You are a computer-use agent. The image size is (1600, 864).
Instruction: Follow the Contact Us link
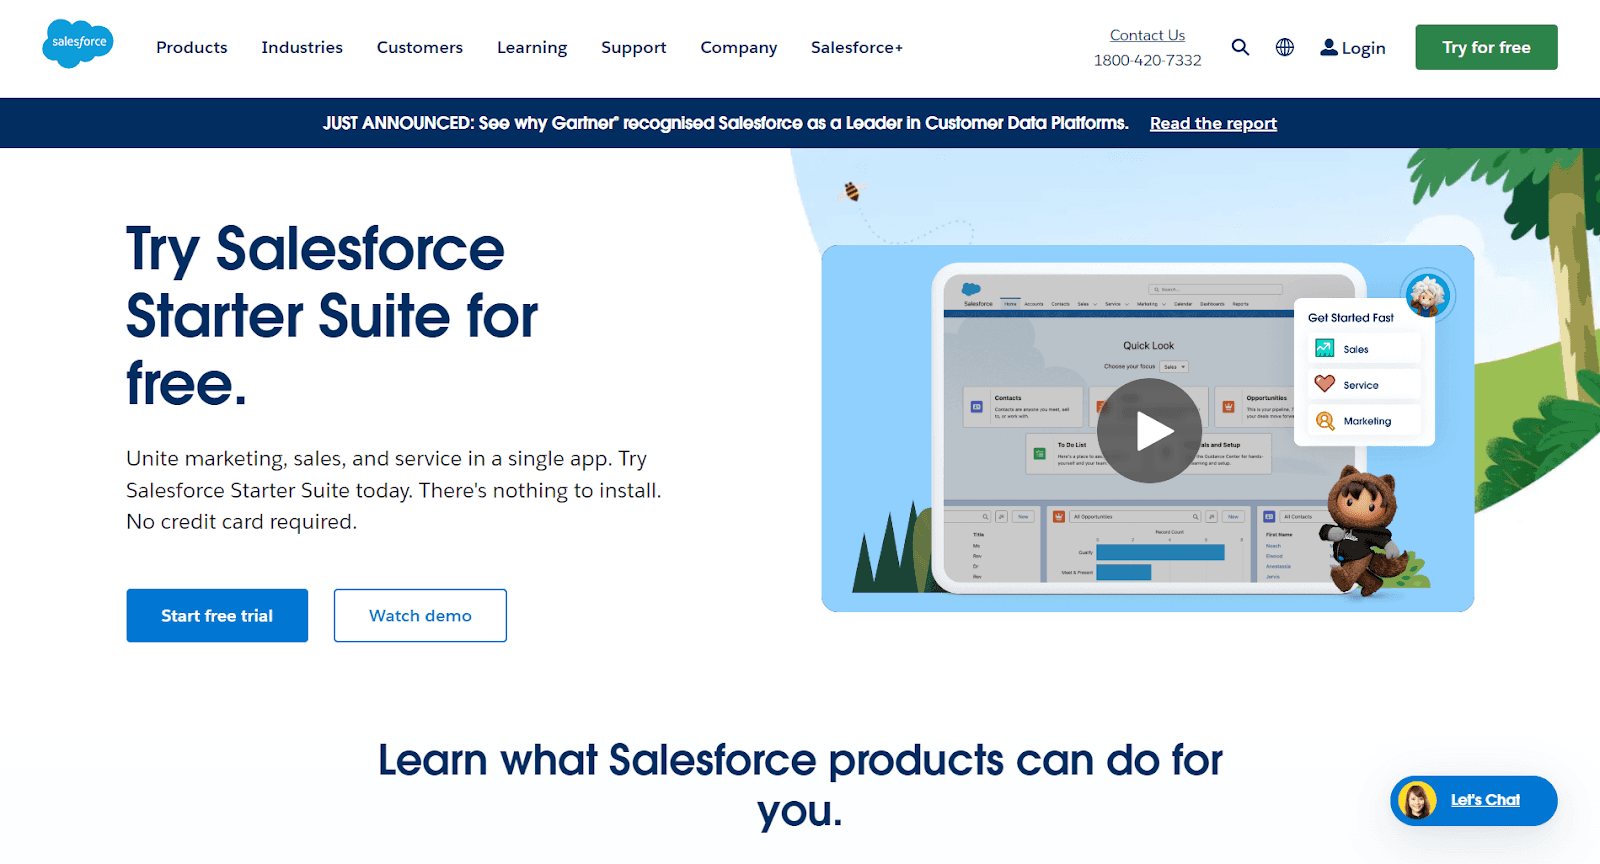pyautogui.click(x=1147, y=35)
